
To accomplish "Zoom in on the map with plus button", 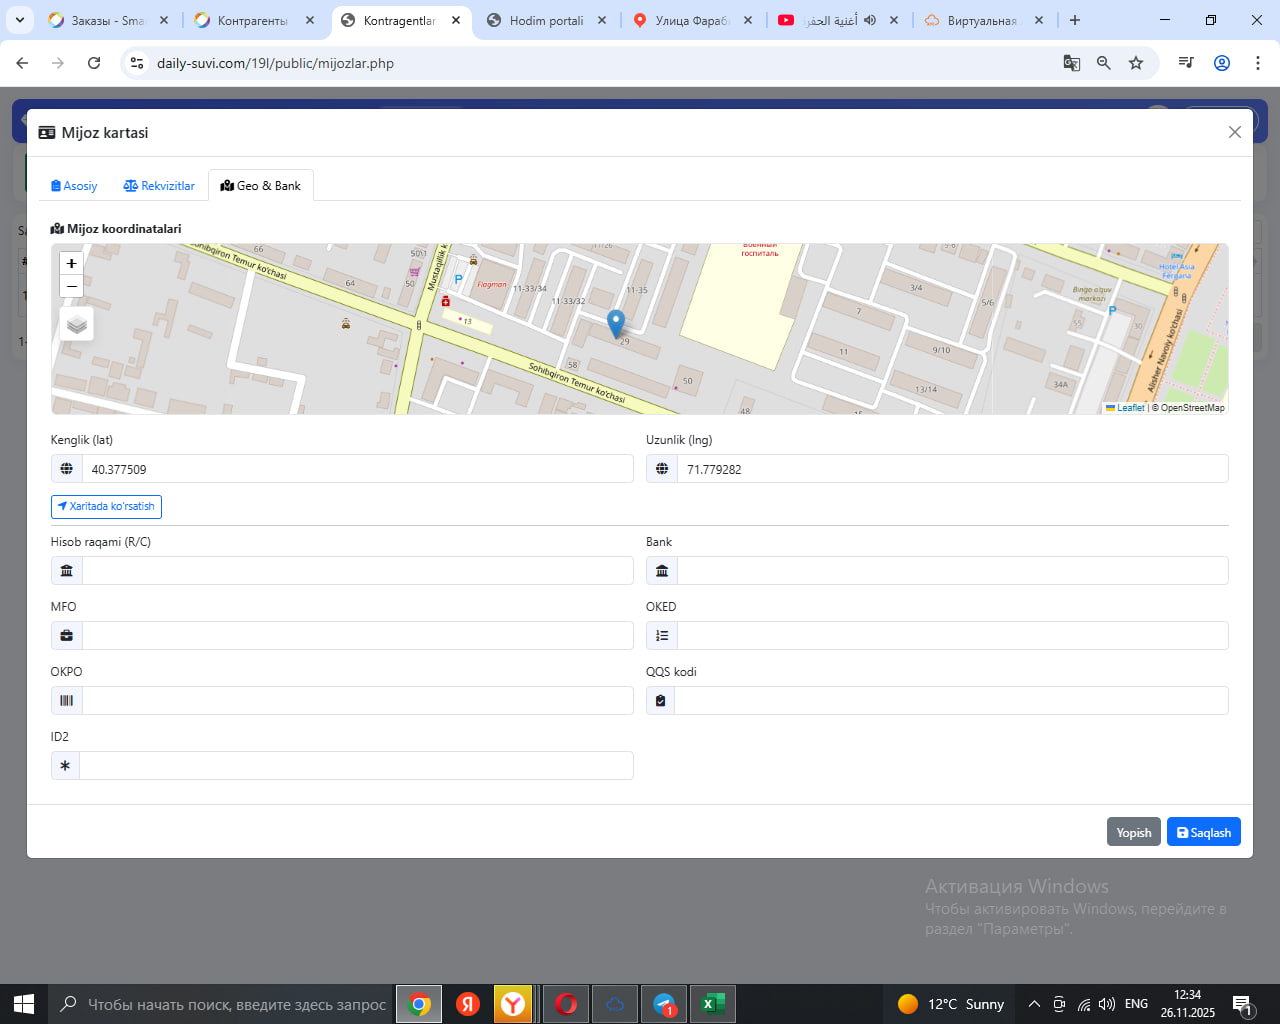I will (x=71, y=263).
